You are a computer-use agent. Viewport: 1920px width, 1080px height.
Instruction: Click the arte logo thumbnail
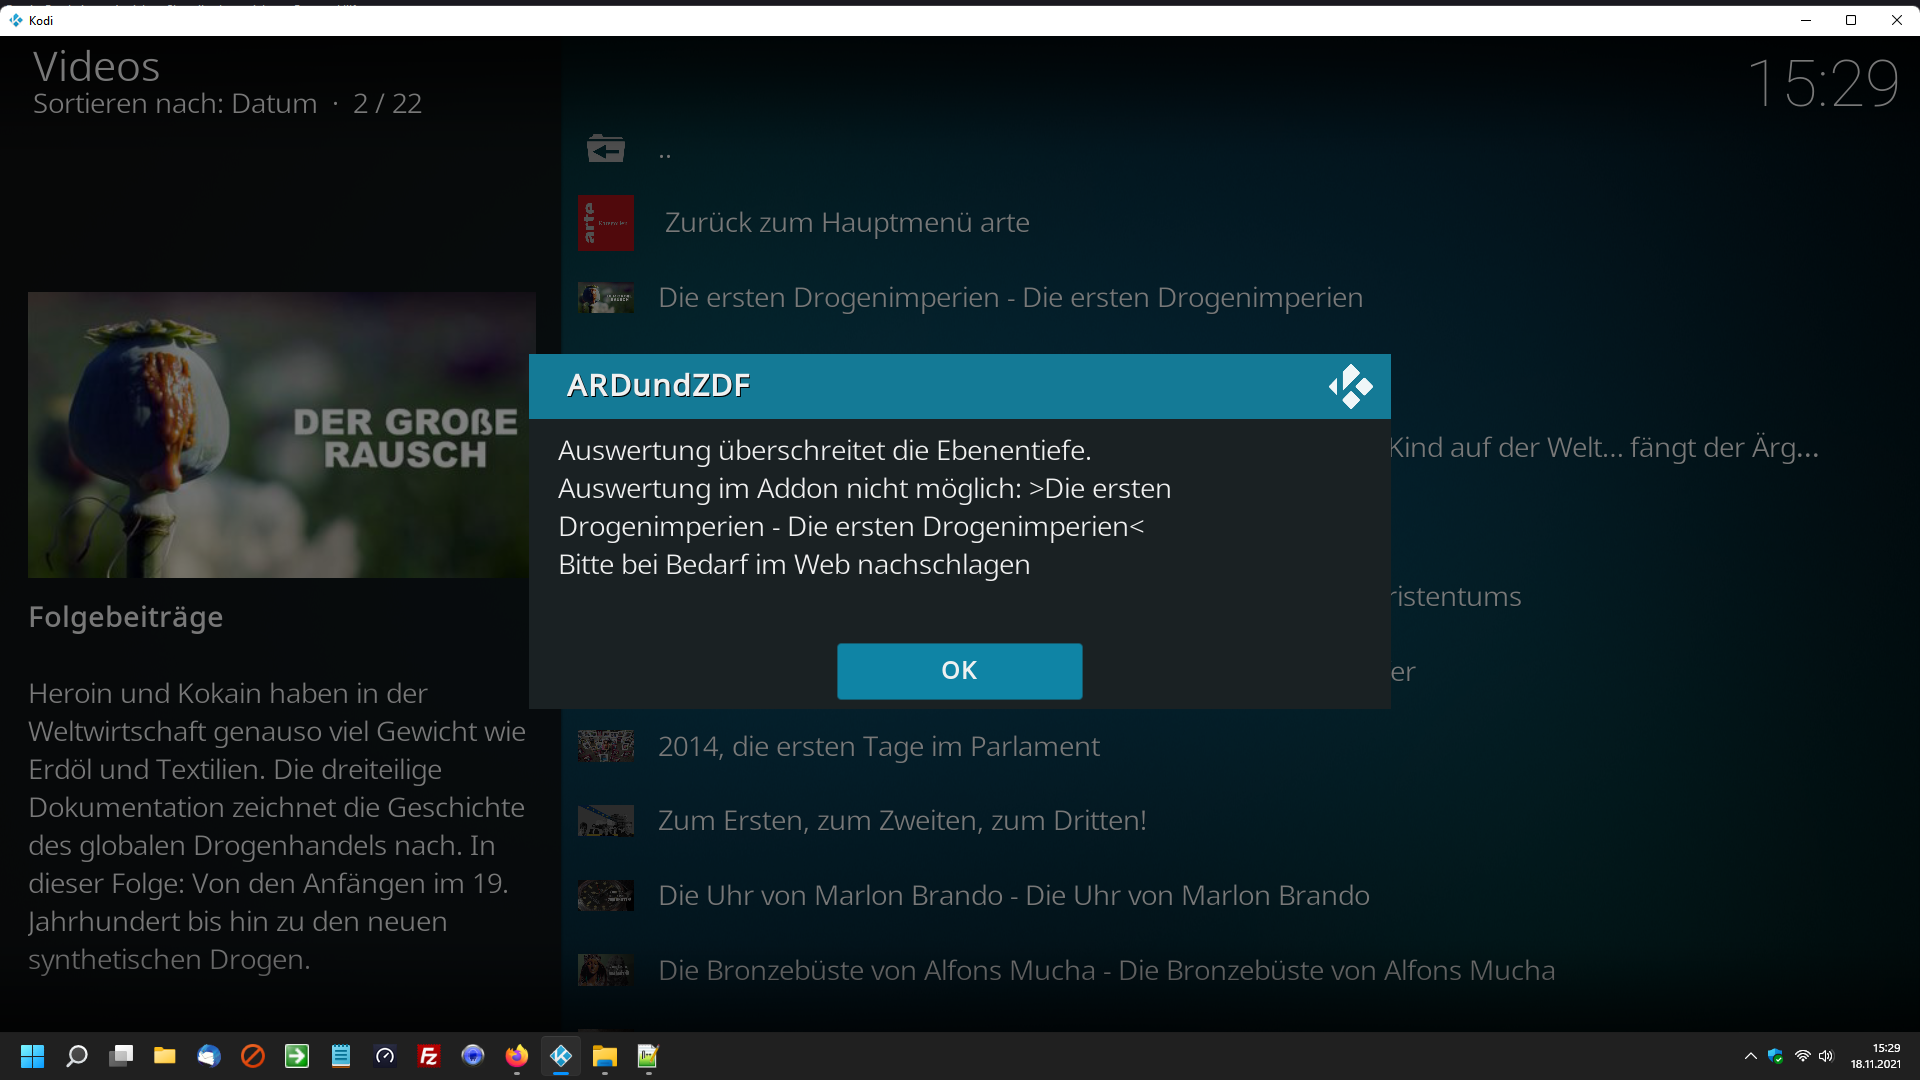pos(605,223)
